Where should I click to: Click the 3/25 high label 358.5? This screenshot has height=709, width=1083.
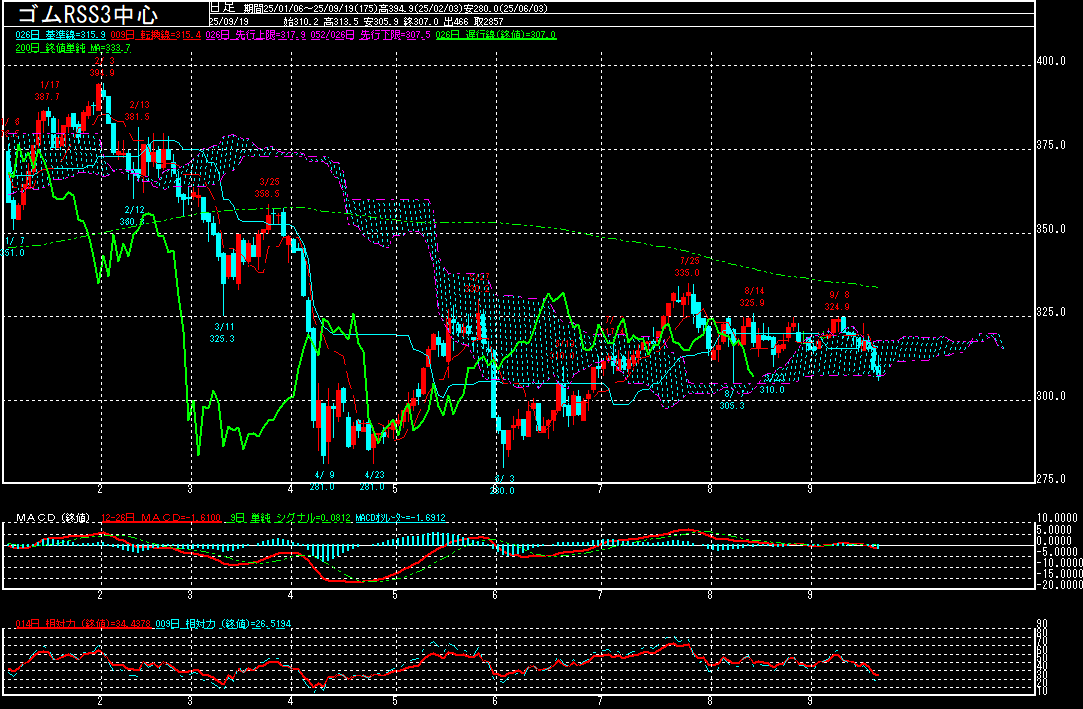click(267, 188)
